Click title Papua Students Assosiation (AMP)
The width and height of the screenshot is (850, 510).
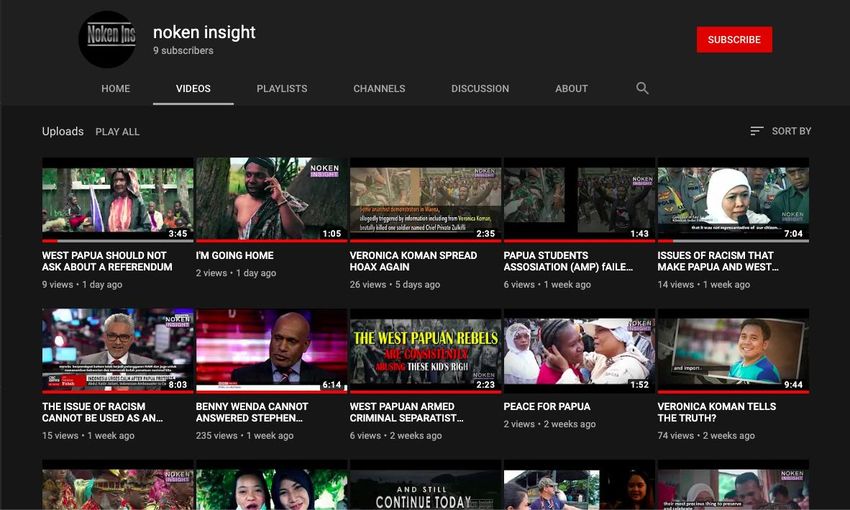click(x=568, y=261)
